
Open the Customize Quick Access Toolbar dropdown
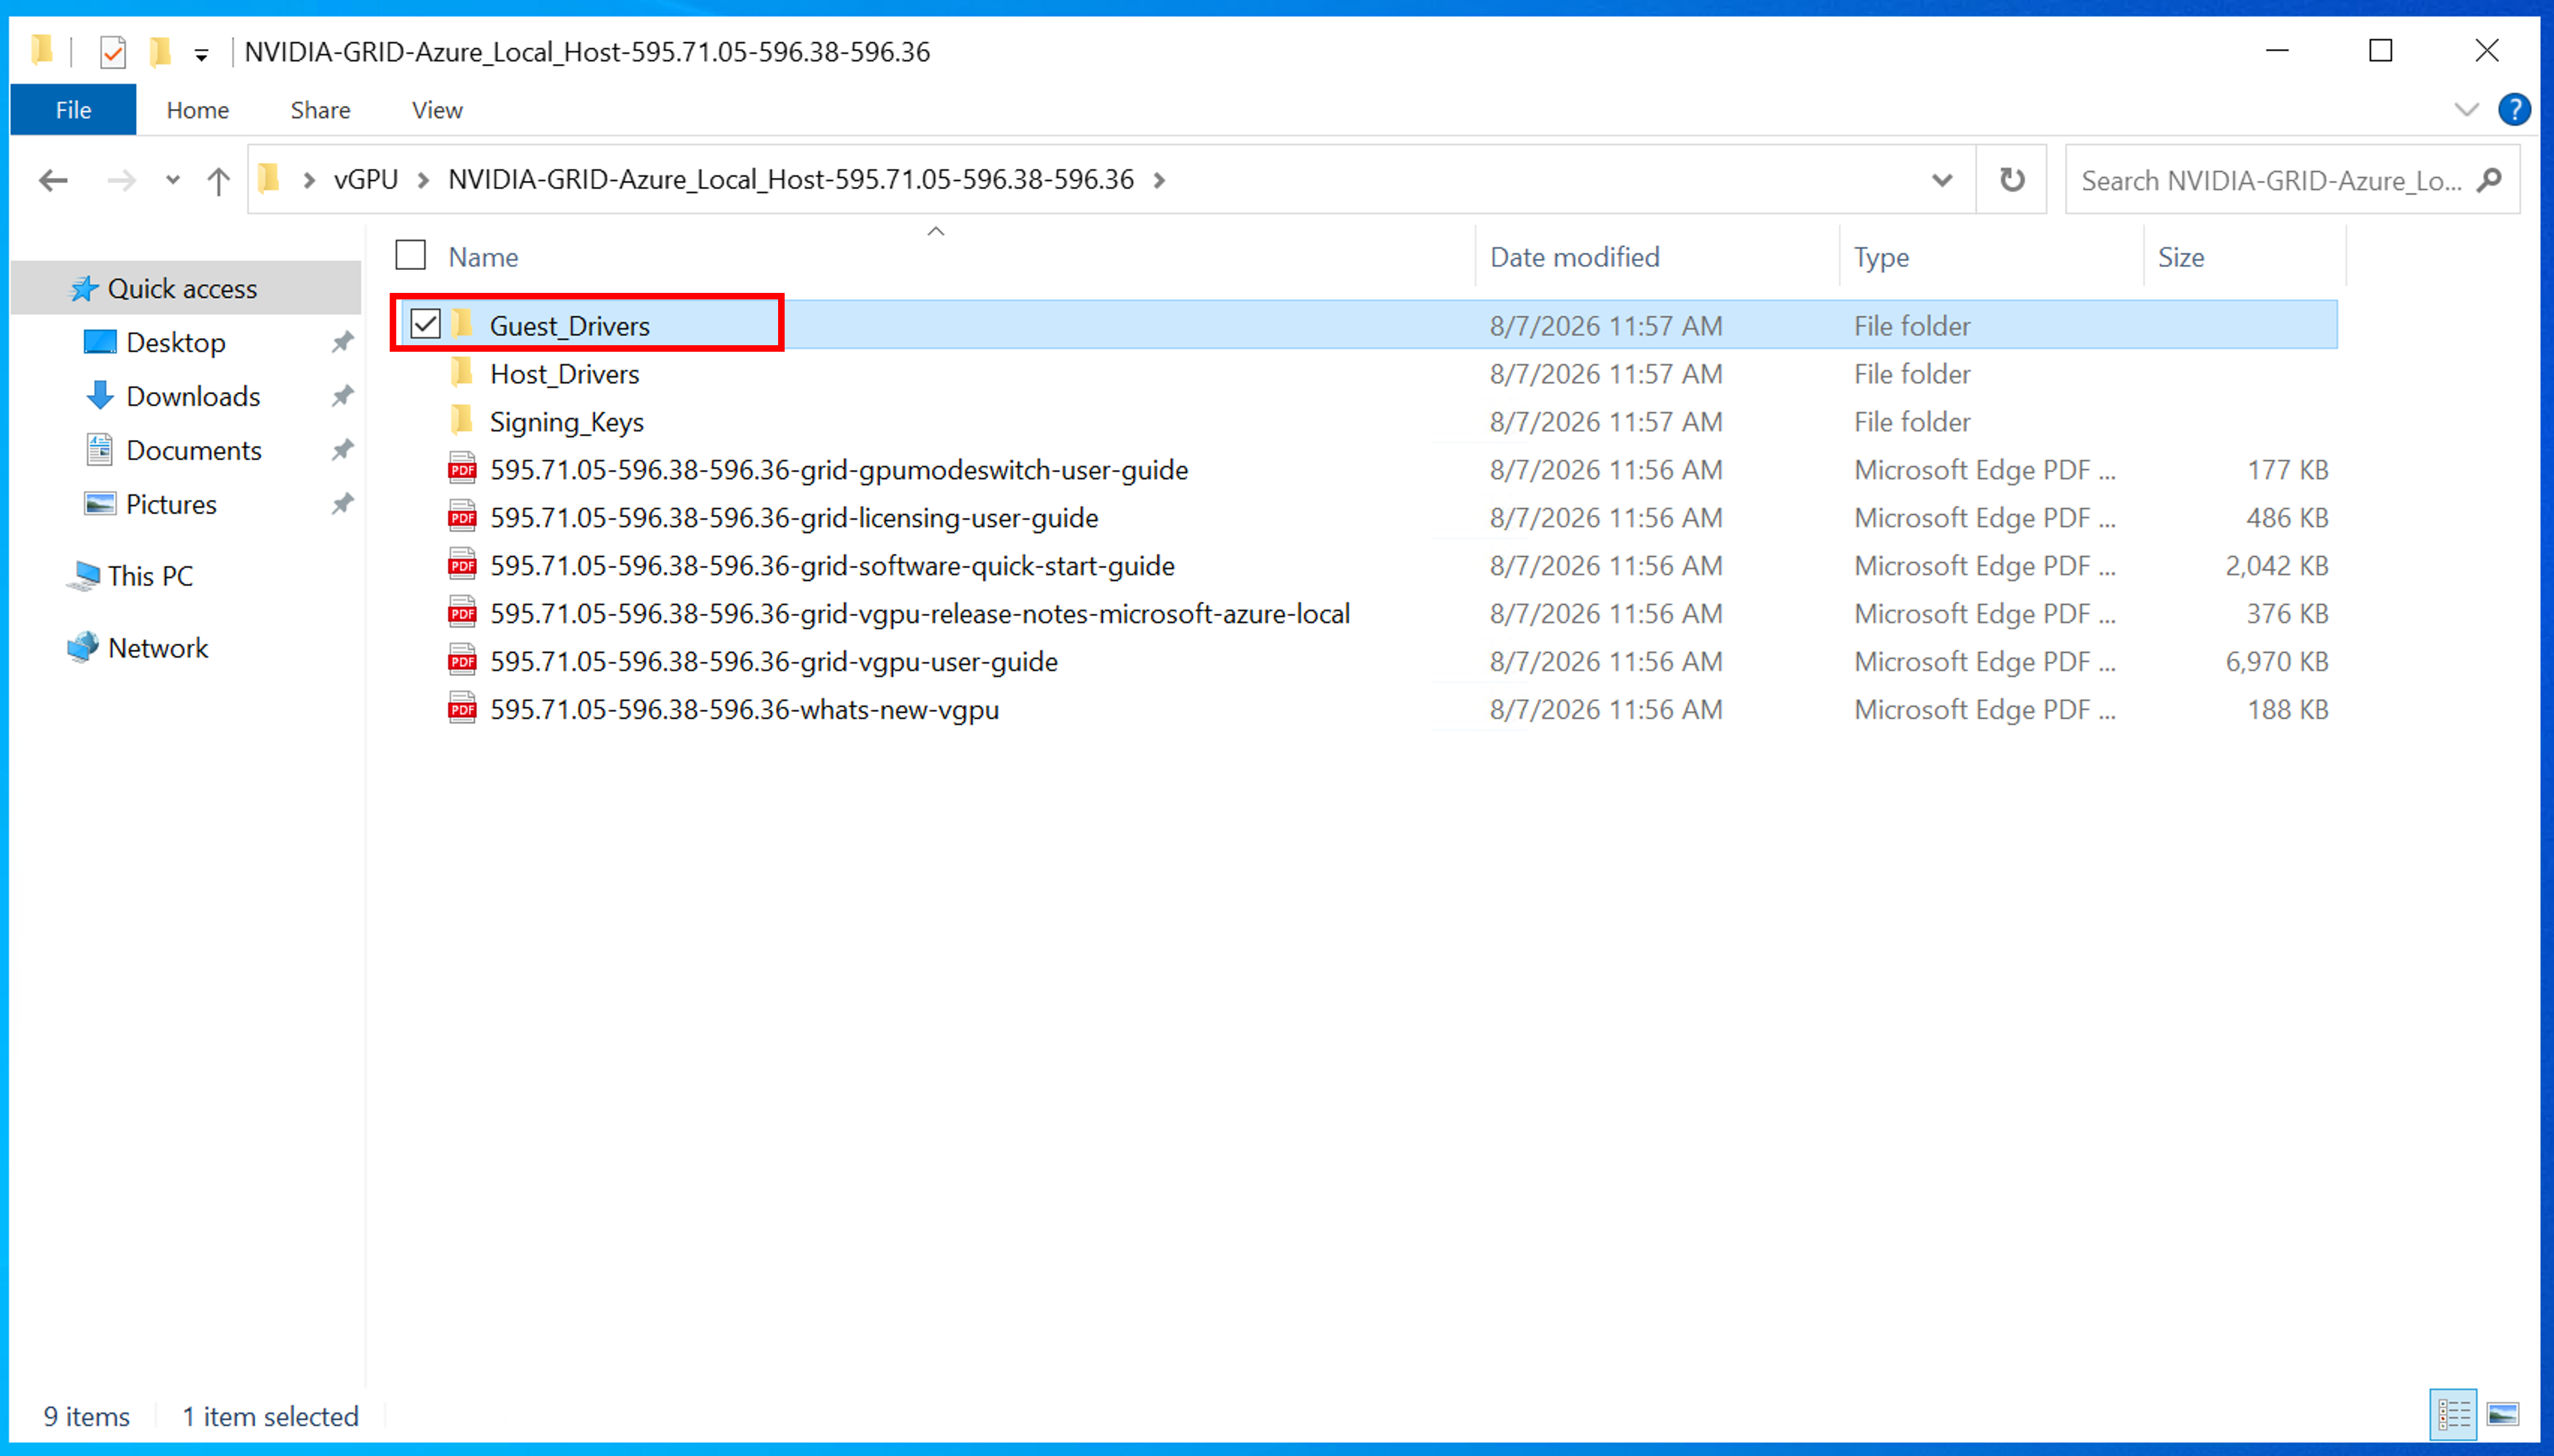202,54
